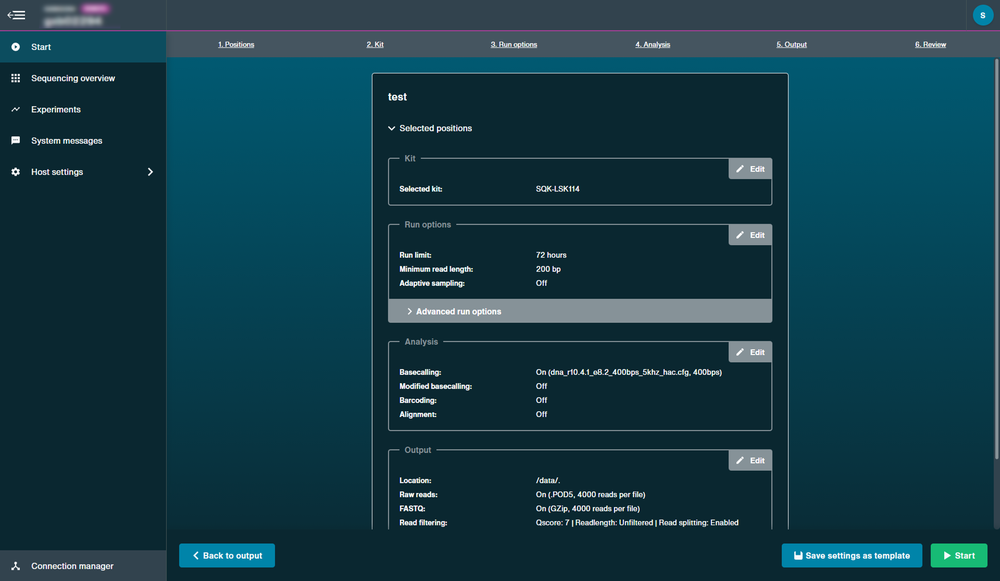Edit the Kit section
The height and width of the screenshot is (581, 1000).
[750, 169]
